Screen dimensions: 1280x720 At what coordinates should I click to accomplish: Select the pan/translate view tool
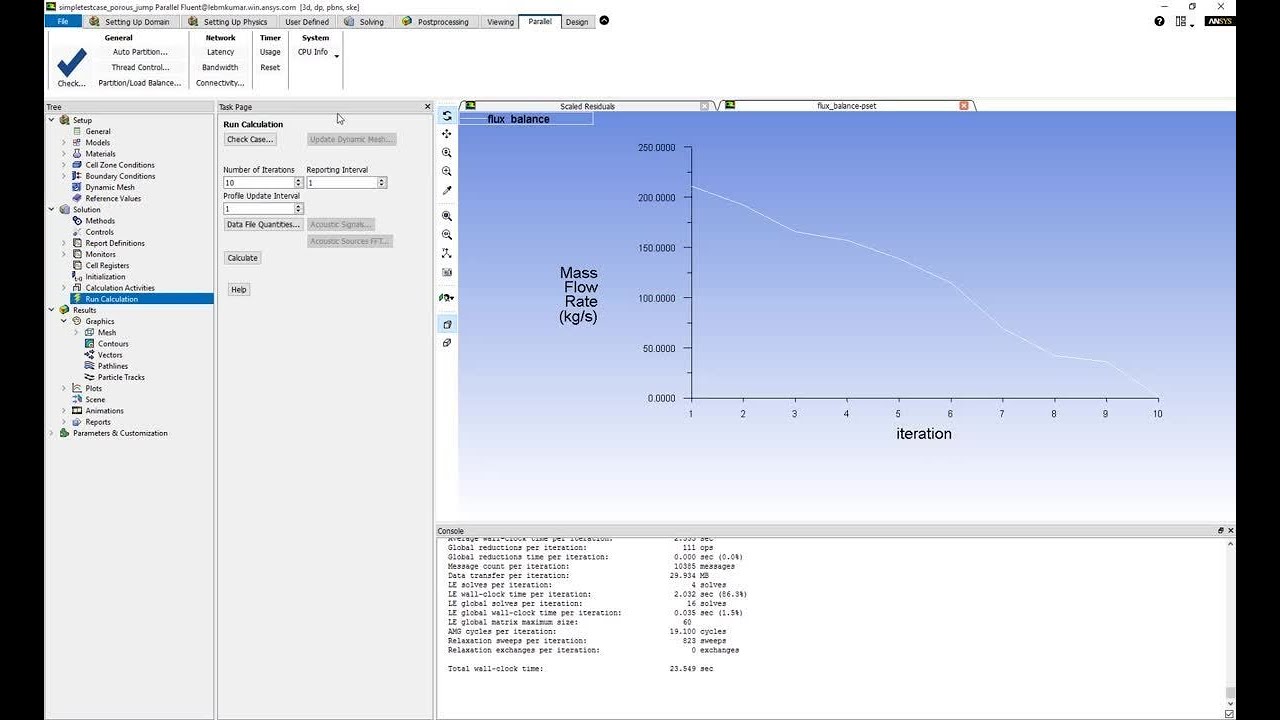pos(447,134)
